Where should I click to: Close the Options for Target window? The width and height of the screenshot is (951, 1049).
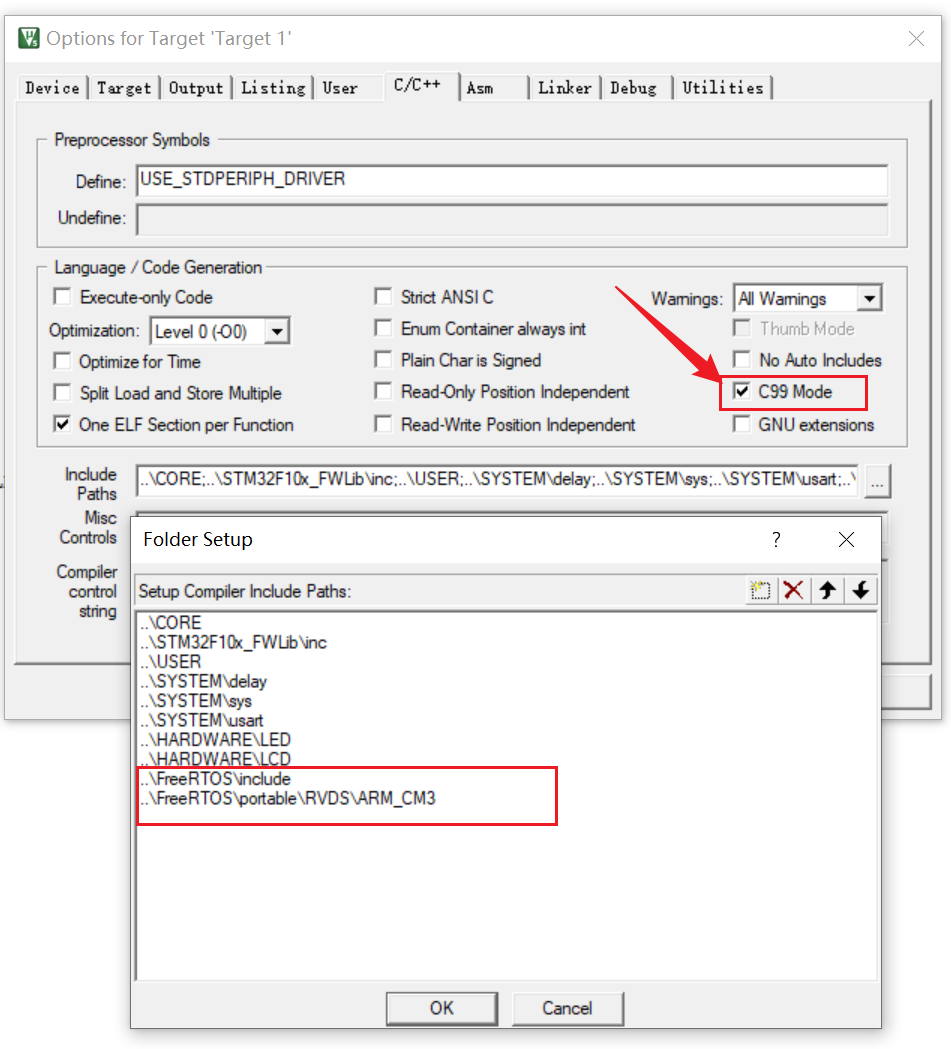pos(915,39)
